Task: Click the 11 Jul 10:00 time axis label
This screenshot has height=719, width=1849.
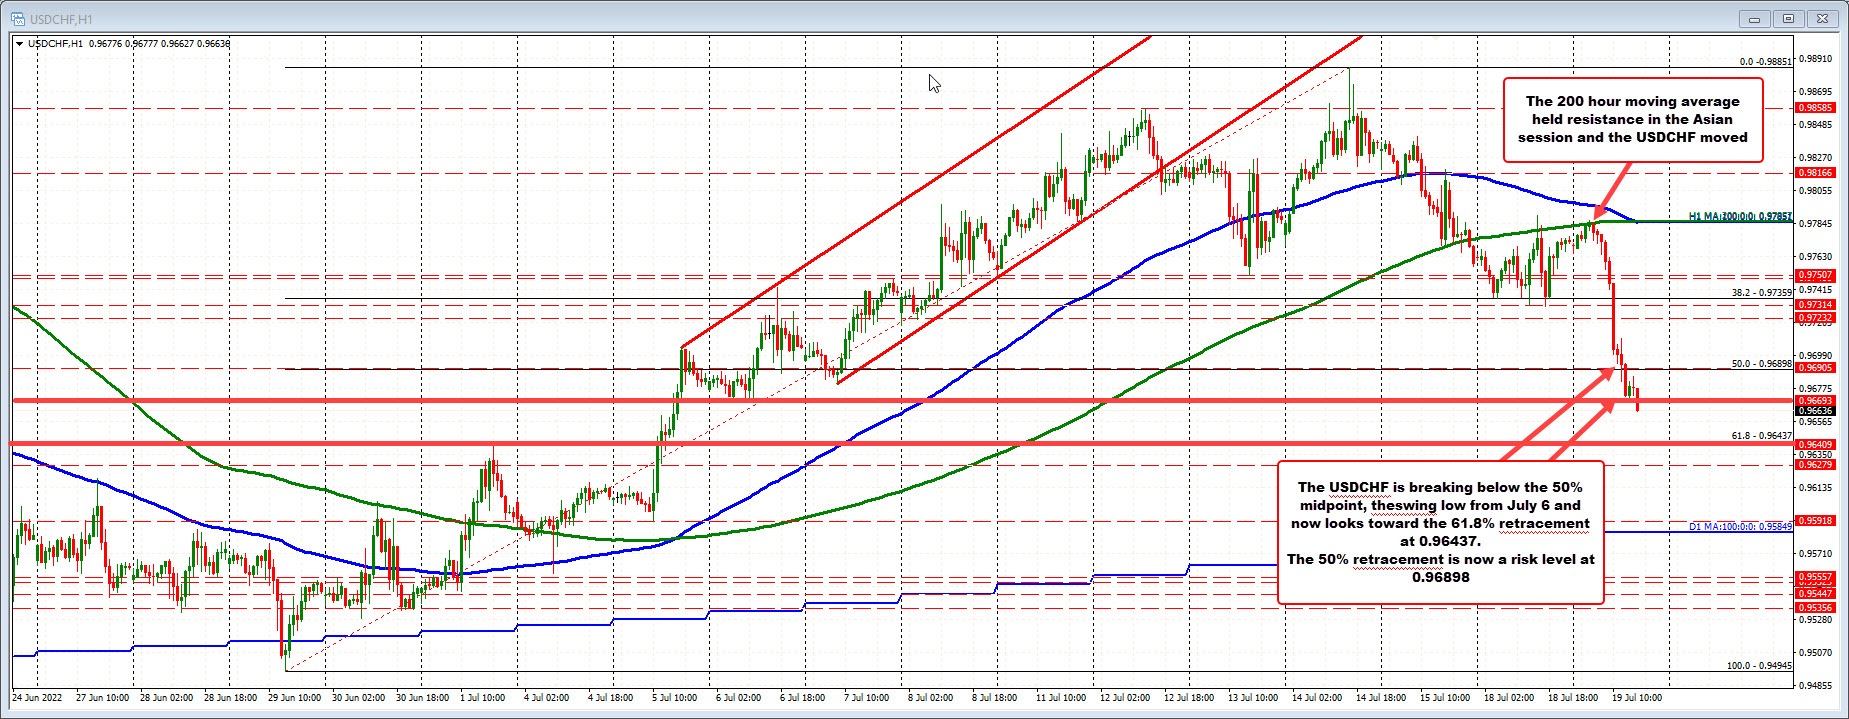Action: tap(1061, 697)
